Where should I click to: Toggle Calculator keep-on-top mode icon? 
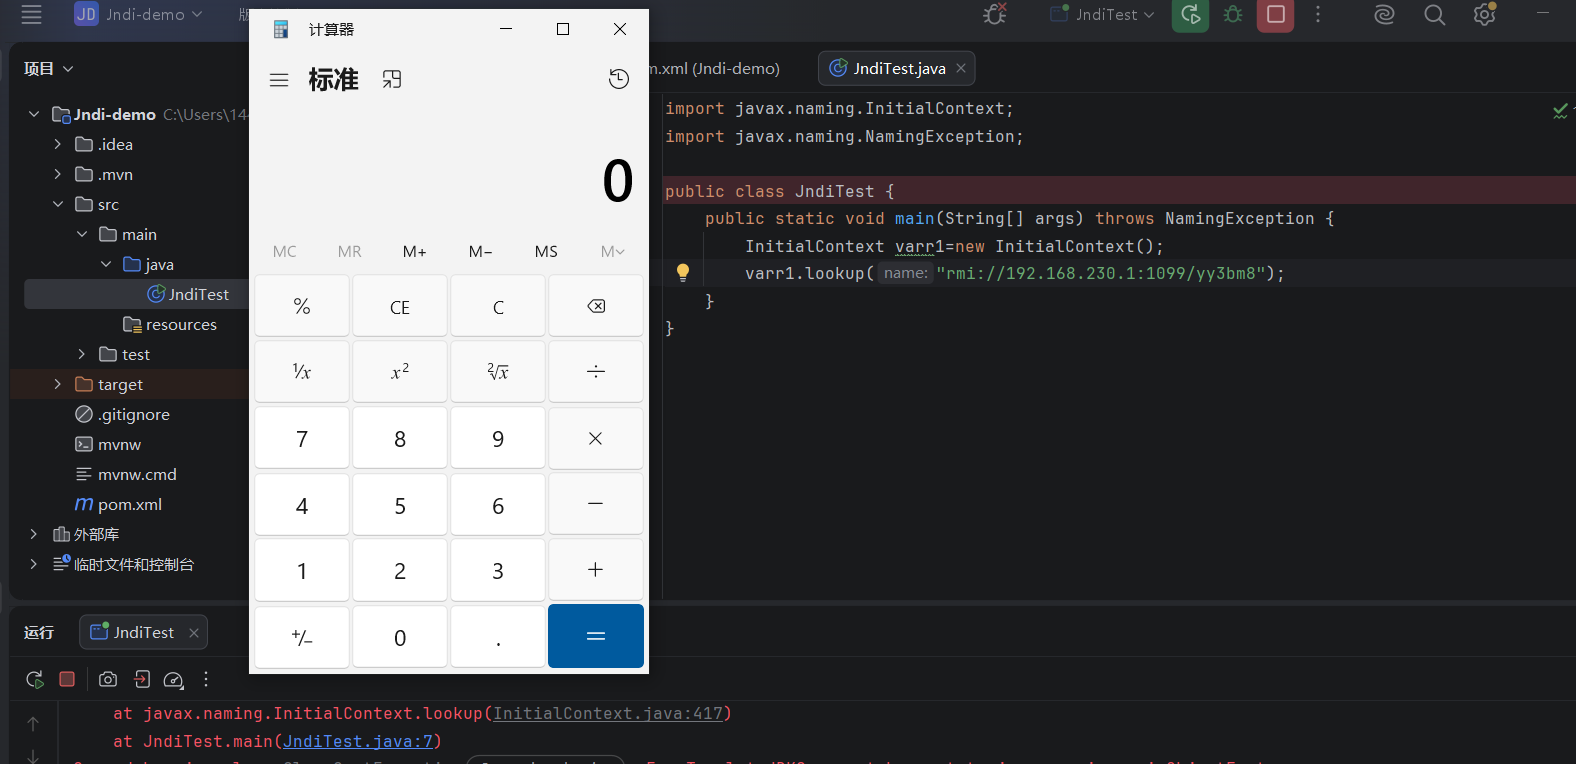(392, 79)
